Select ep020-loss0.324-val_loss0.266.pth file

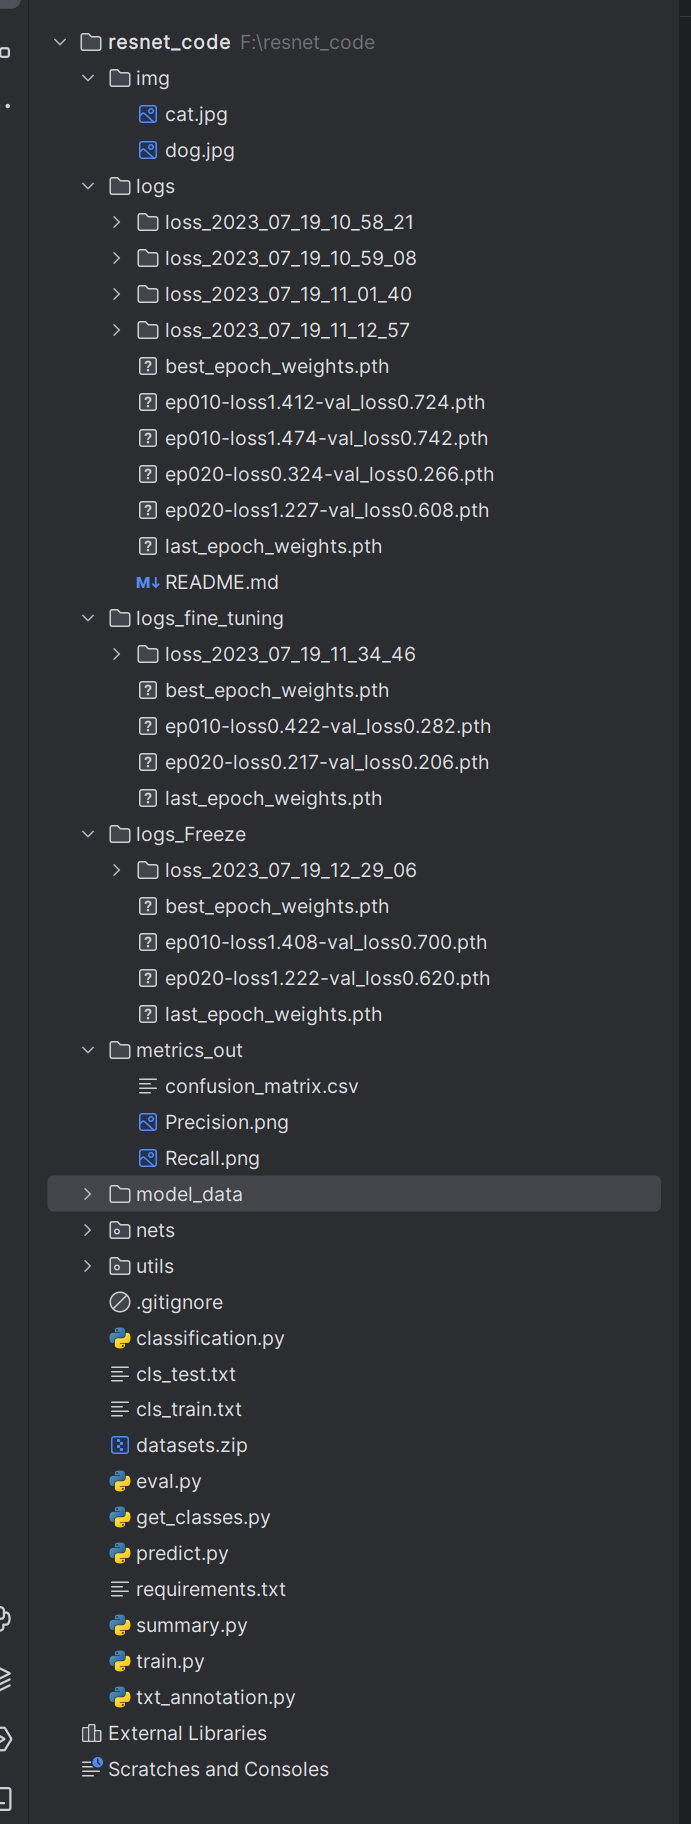[330, 474]
